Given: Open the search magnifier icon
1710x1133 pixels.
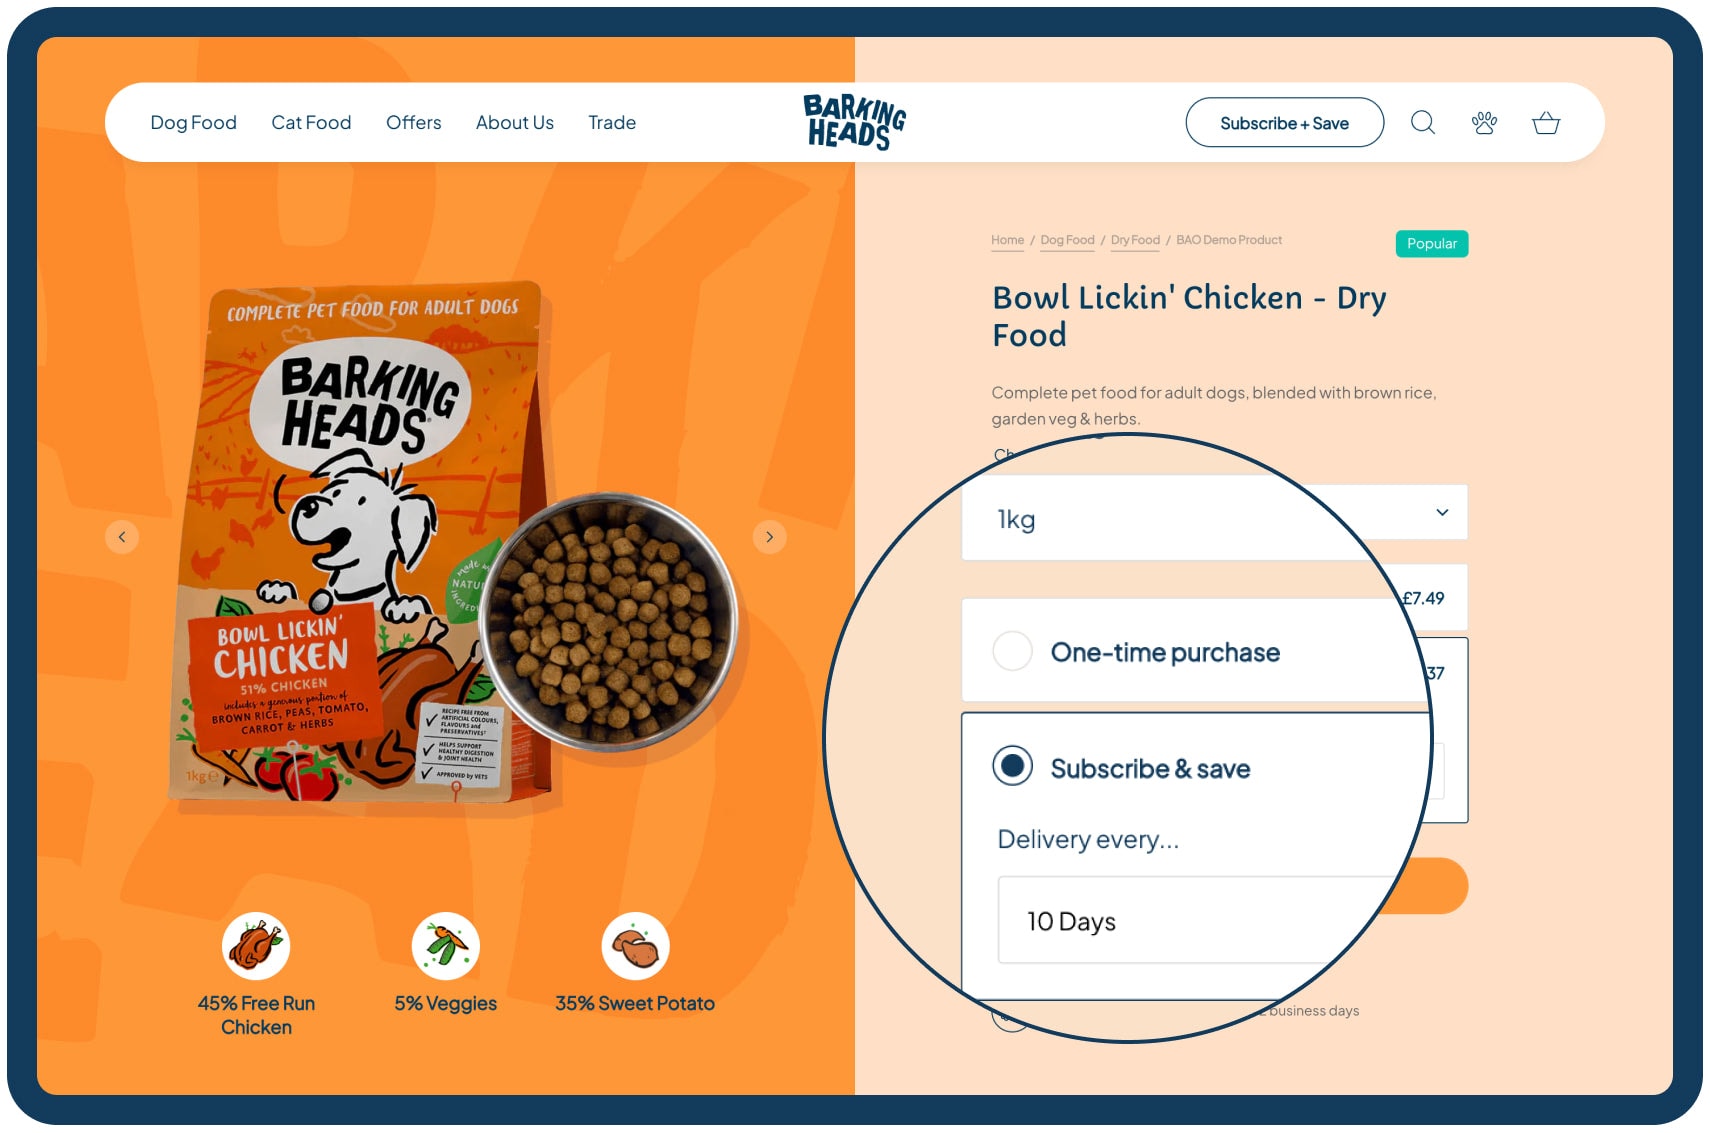Looking at the screenshot, I should 1422,123.
